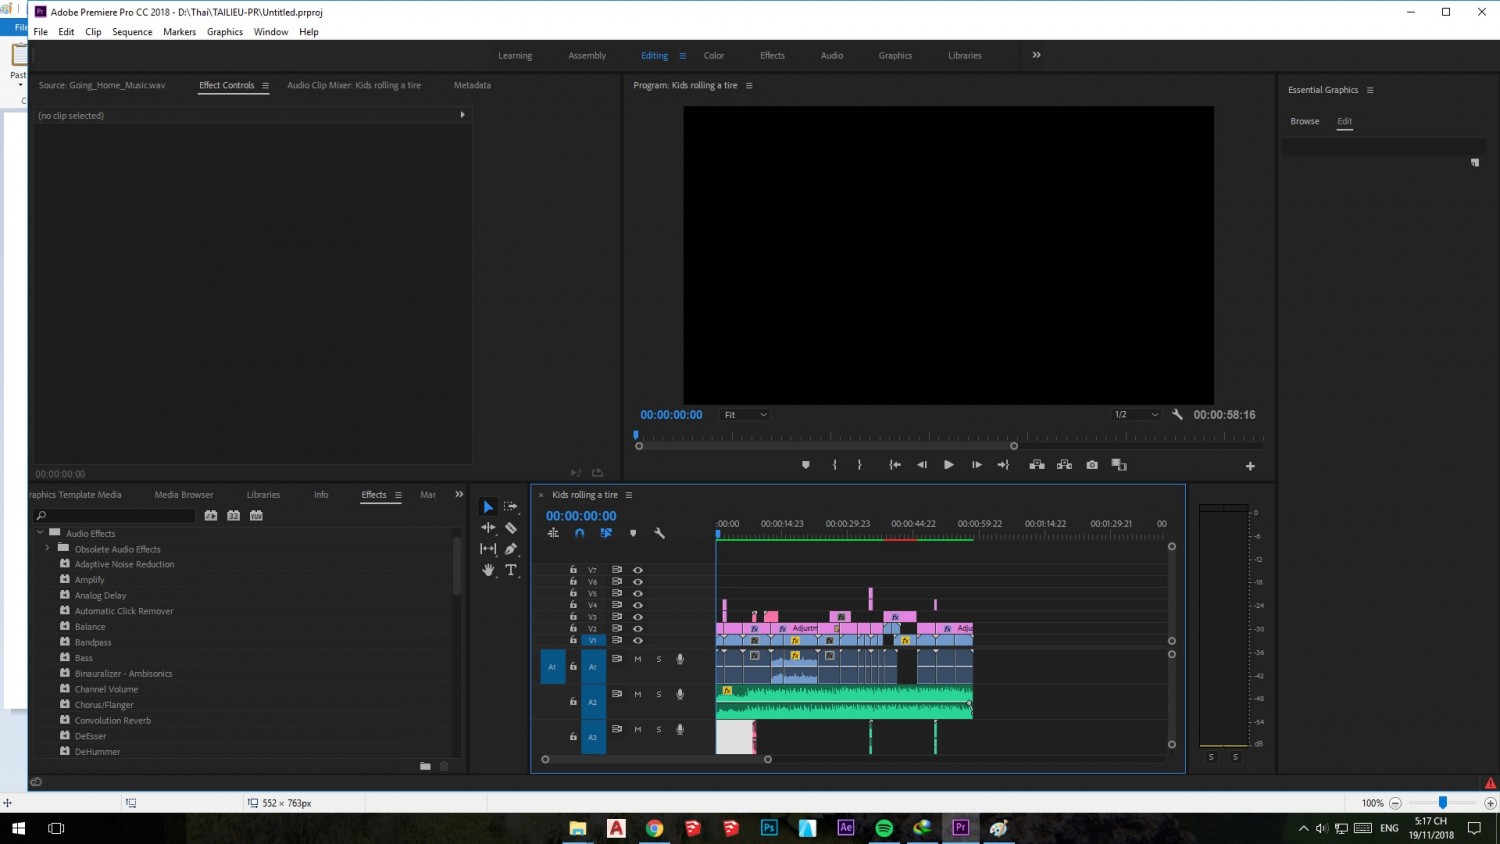This screenshot has width=1500, height=844.
Task: Open the playback resolution 1/2 dropdown
Action: [x=1136, y=415]
